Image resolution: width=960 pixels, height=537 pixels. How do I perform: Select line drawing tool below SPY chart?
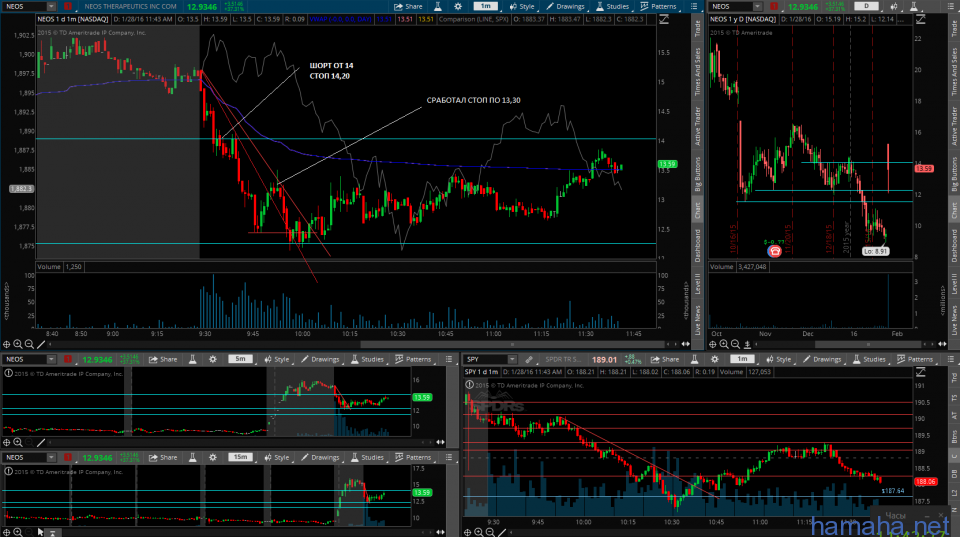(x=502, y=532)
